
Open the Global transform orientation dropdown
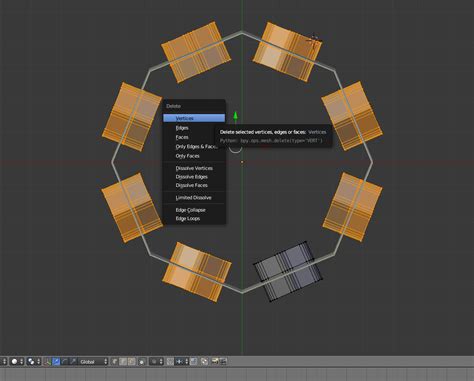coord(93,362)
